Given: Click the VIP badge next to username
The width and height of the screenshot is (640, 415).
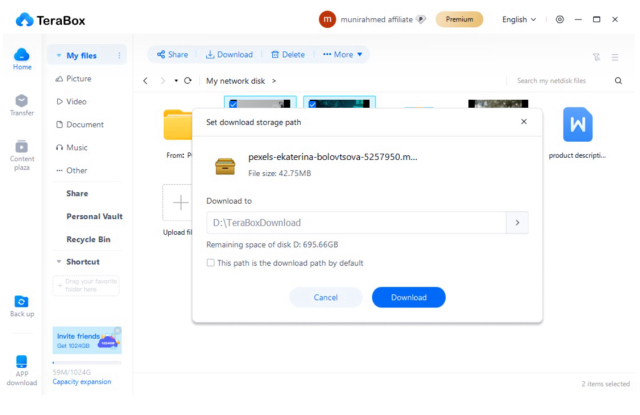Looking at the screenshot, I should tap(421, 19).
